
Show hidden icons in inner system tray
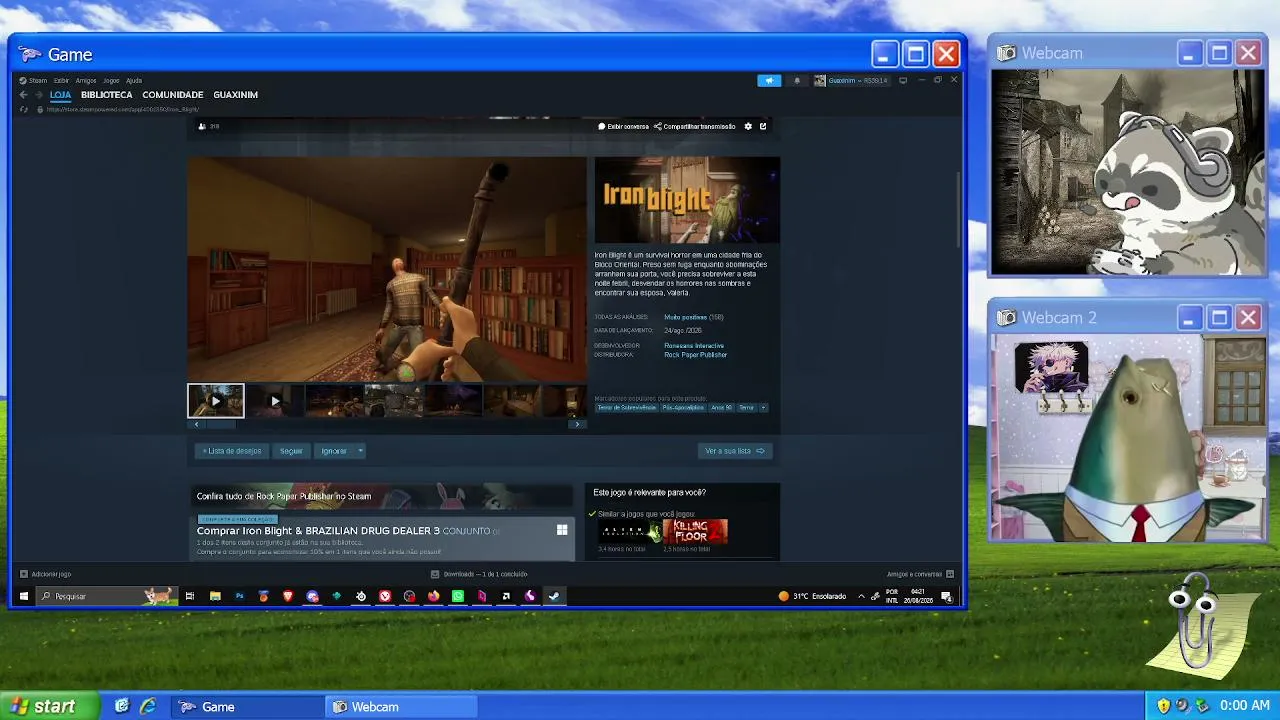861,596
